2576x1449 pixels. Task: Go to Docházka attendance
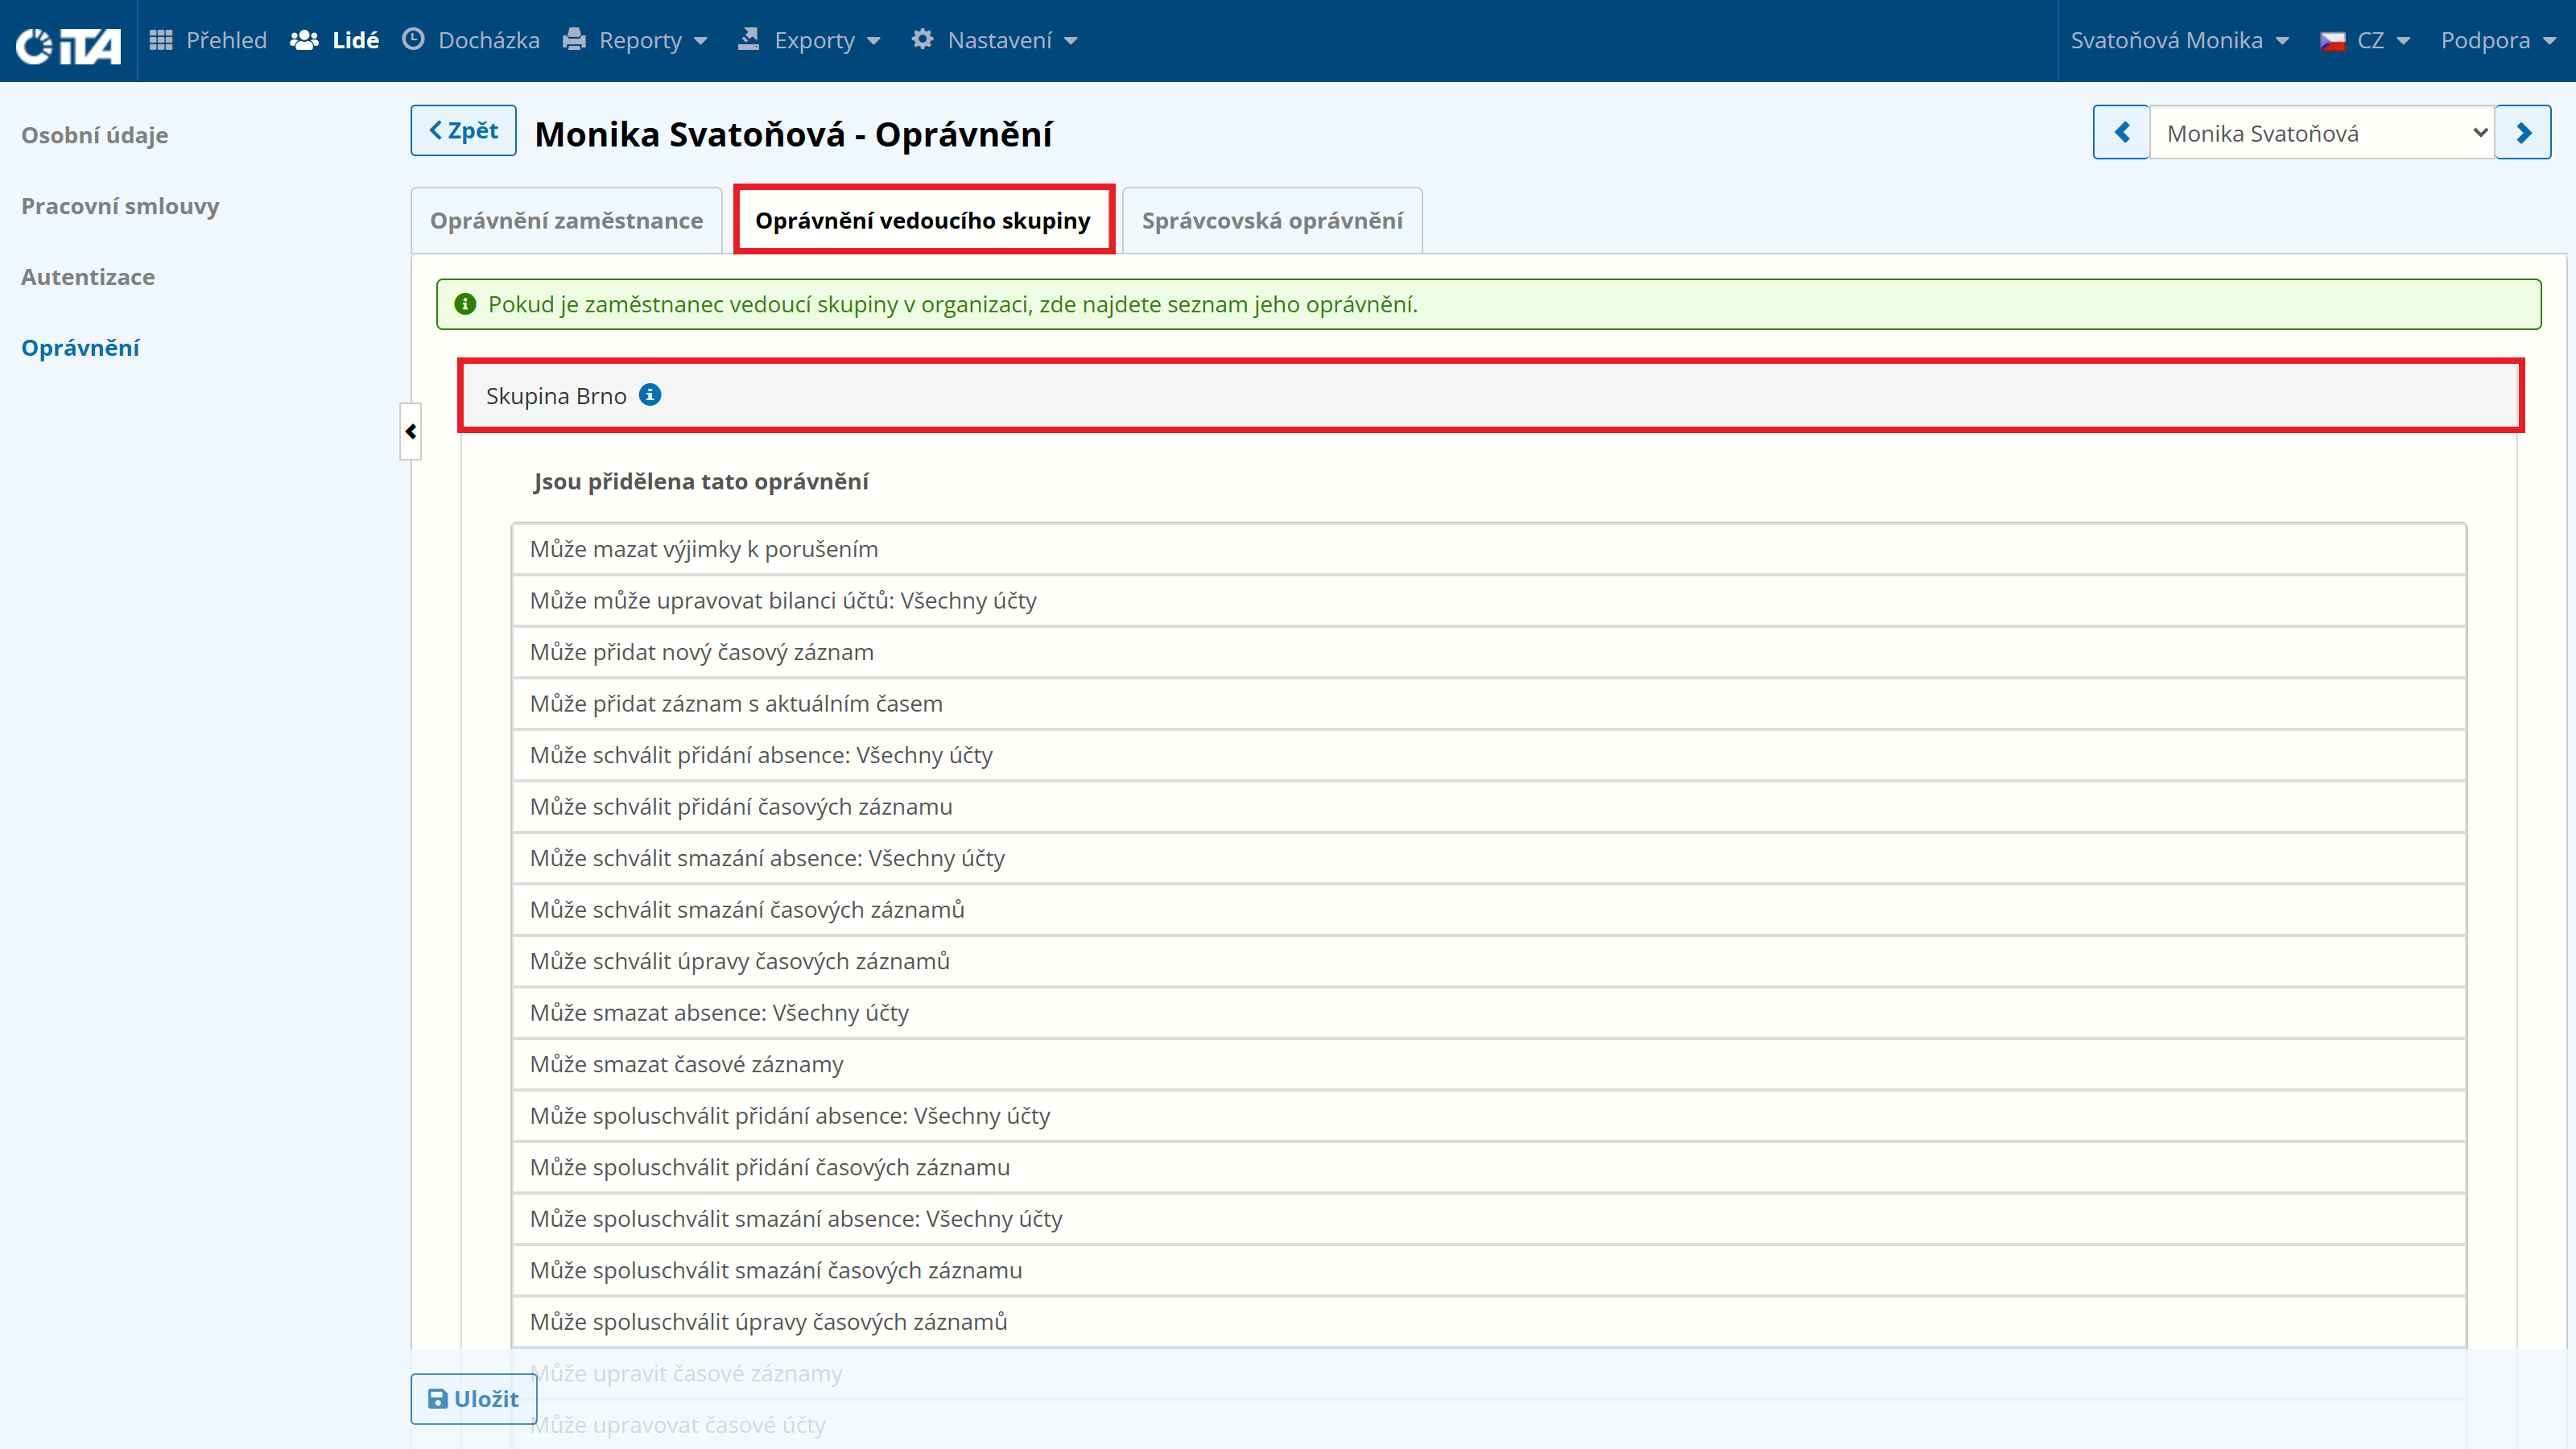tap(470, 40)
